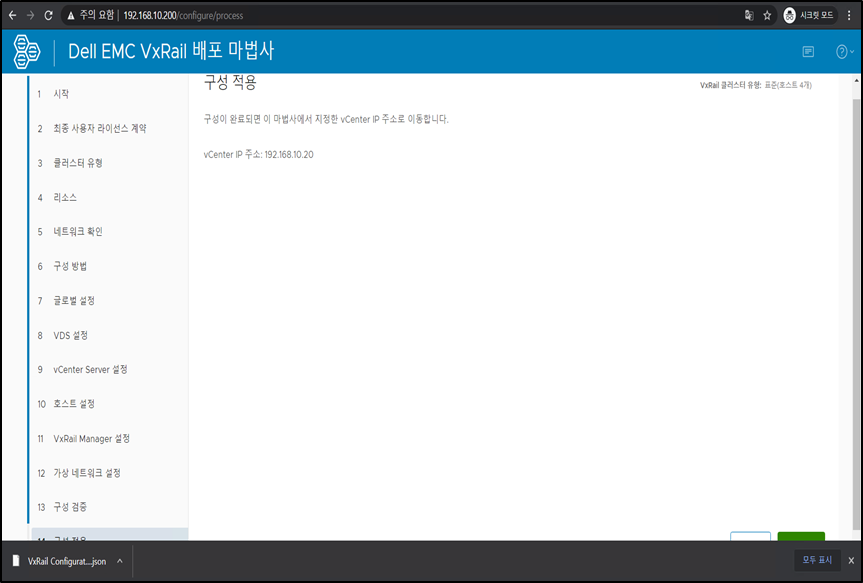Click the address bar URL 192.168.10.200/configure/process
This screenshot has height=583, width=863.
(x=183, y=15)
